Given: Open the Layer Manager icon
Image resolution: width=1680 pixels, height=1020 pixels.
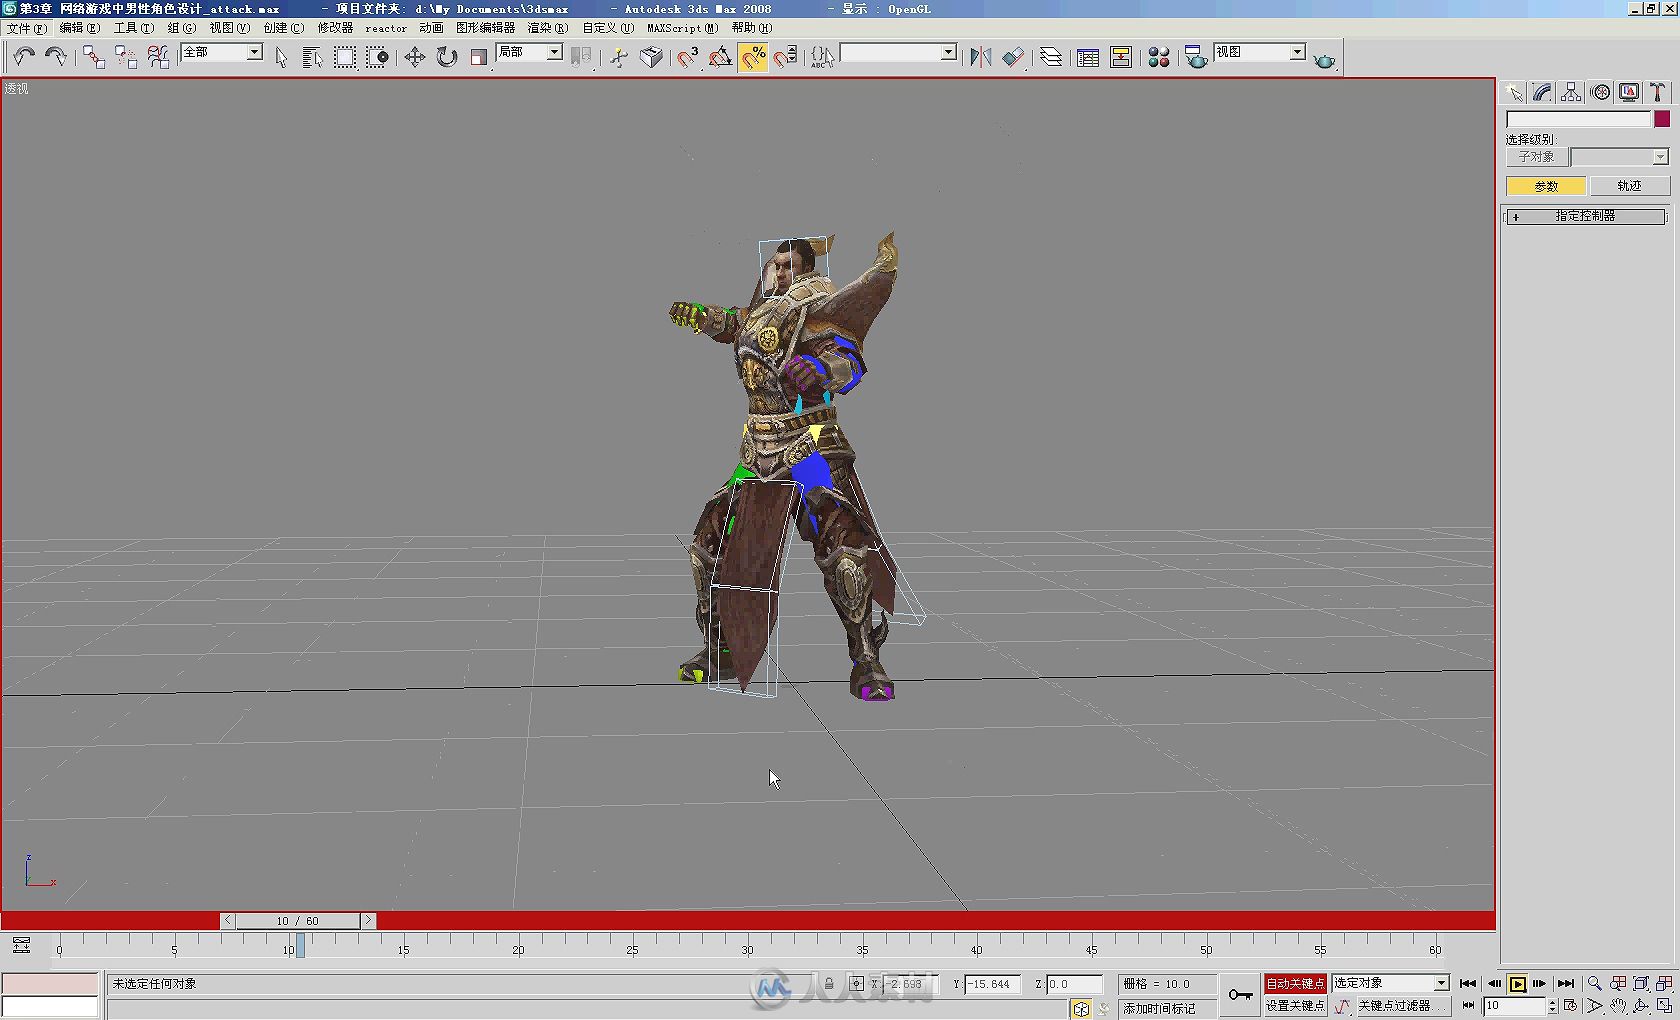Looking at the screenshot, I should tap(1051, 57).
